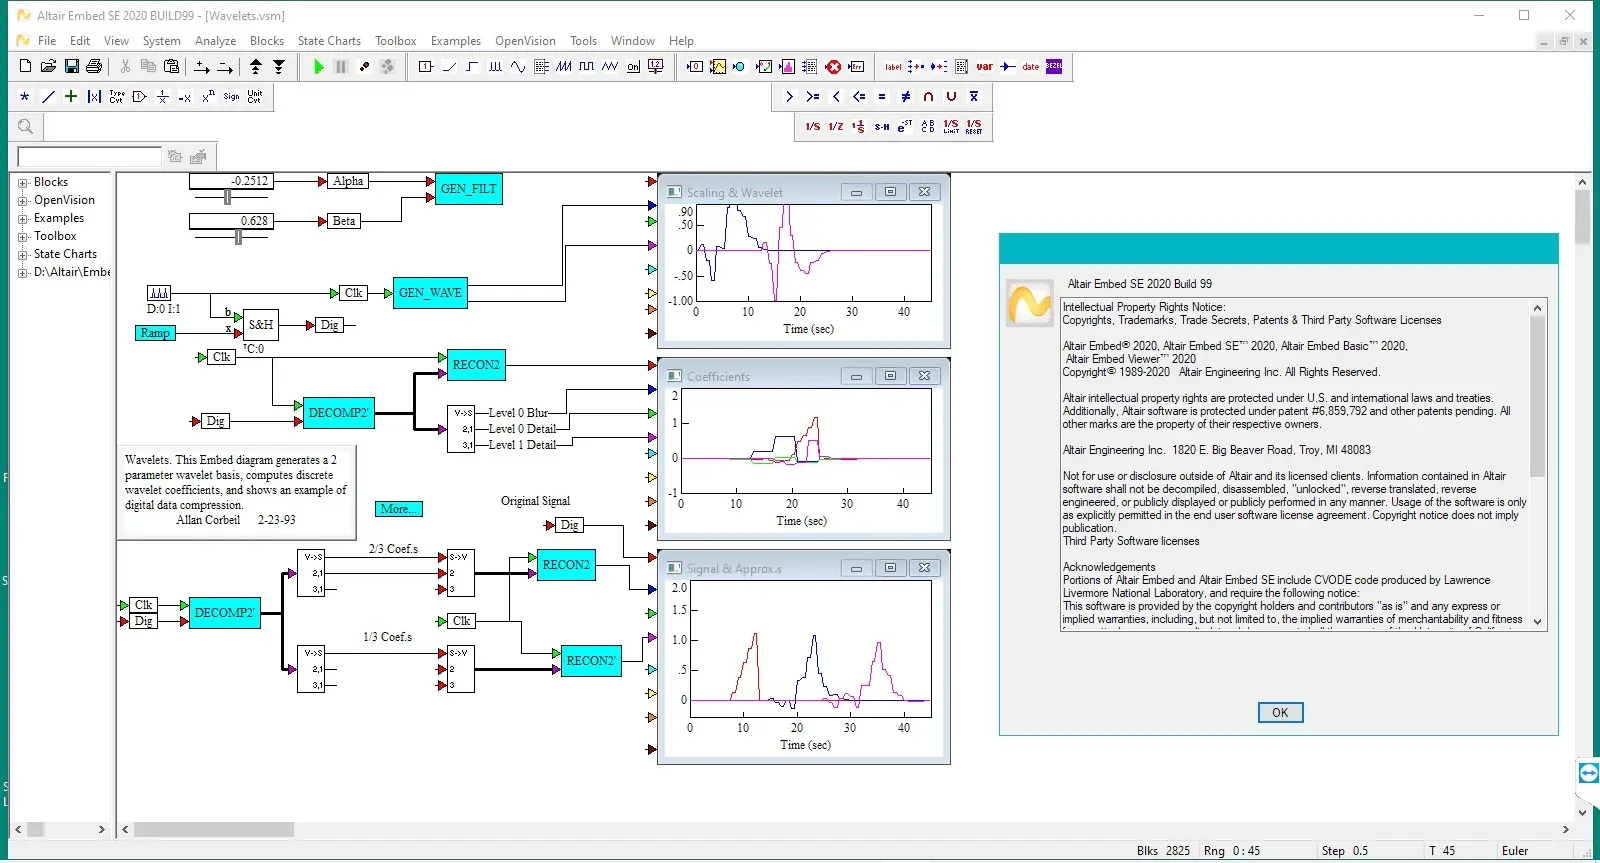Create a new diagram with the New icon
The image size is (1600, 863).
pos(26,67)
